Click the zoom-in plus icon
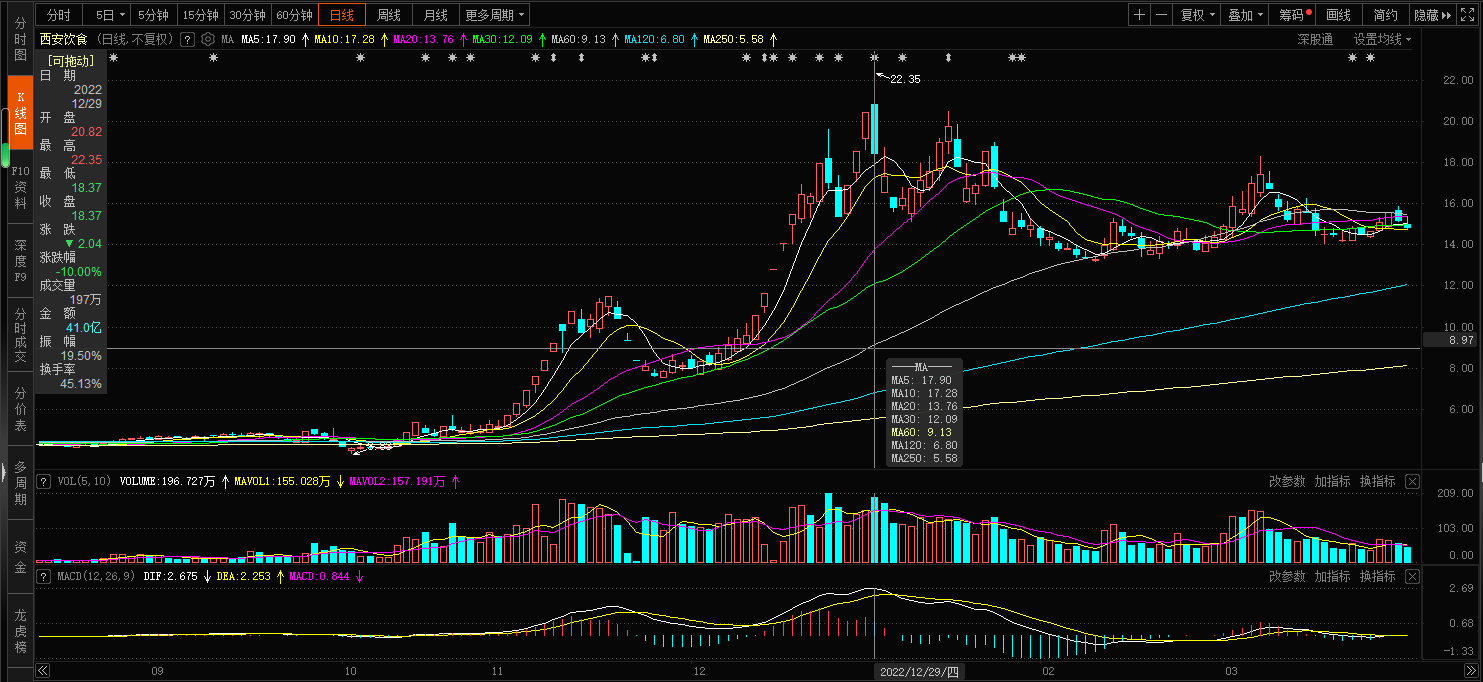The image size is (1483, 682). 1140,15
